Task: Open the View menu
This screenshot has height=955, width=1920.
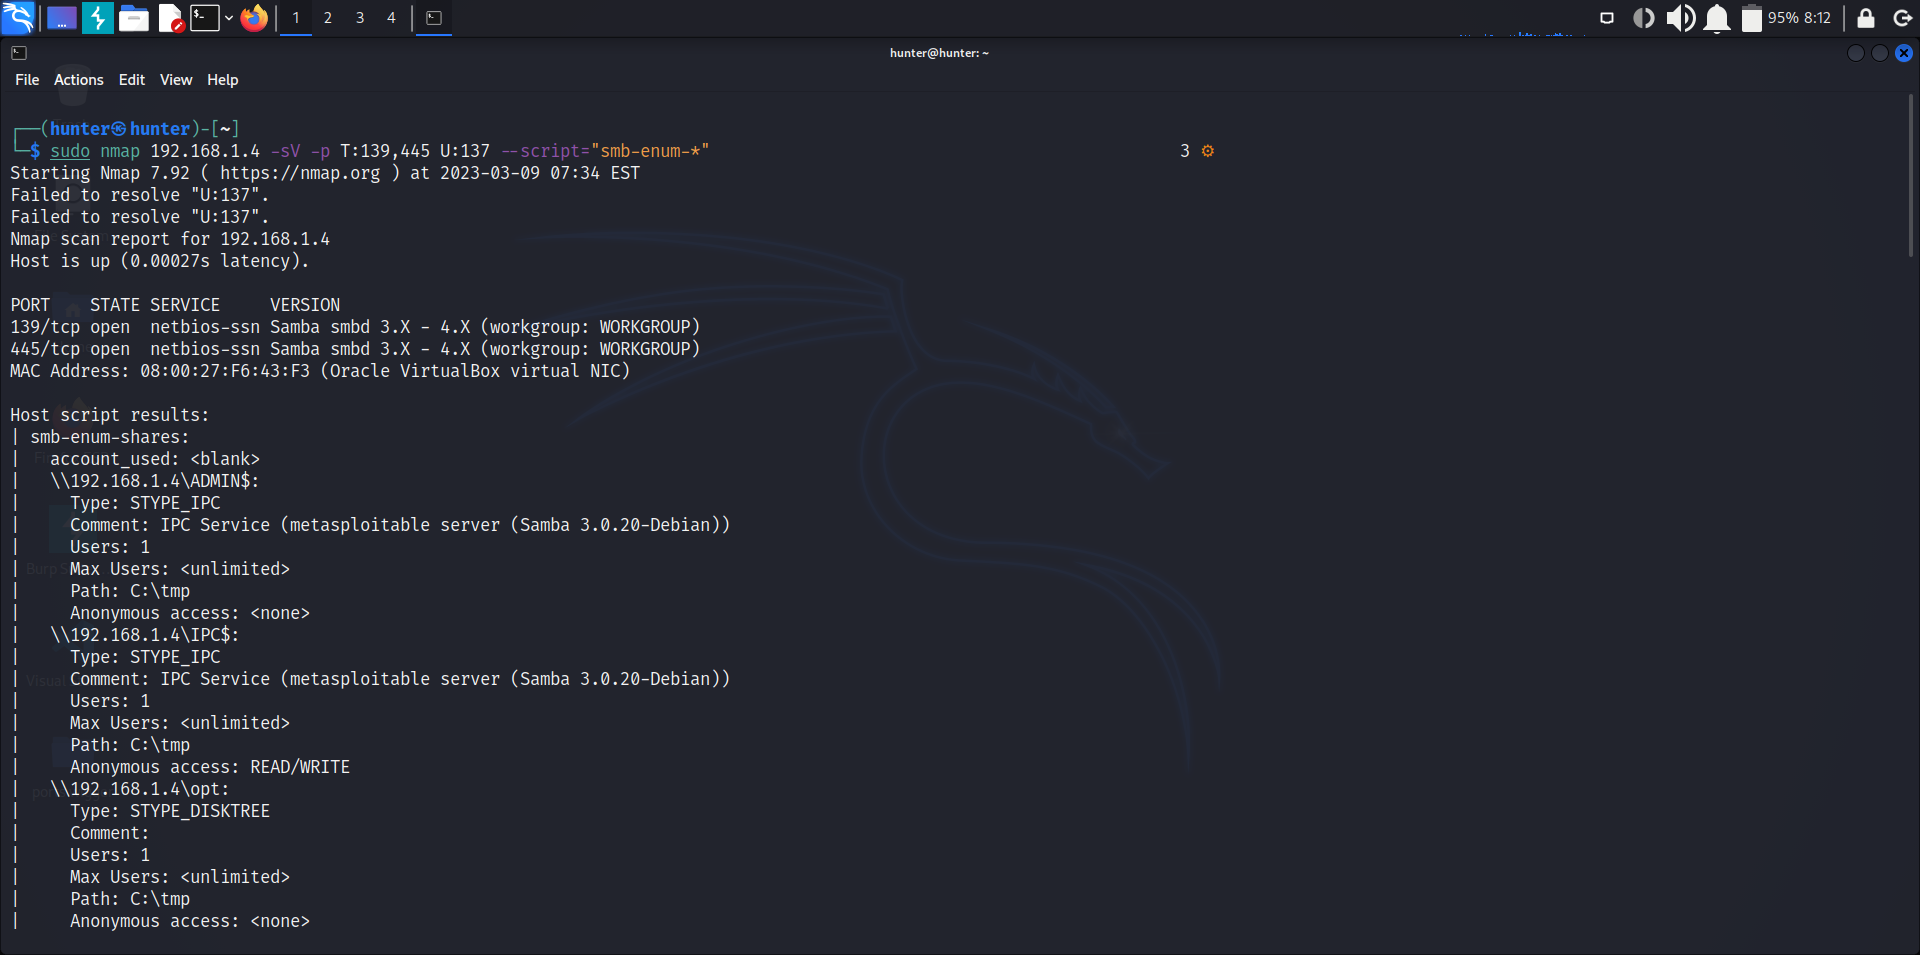Action: (x=176, y=80)
